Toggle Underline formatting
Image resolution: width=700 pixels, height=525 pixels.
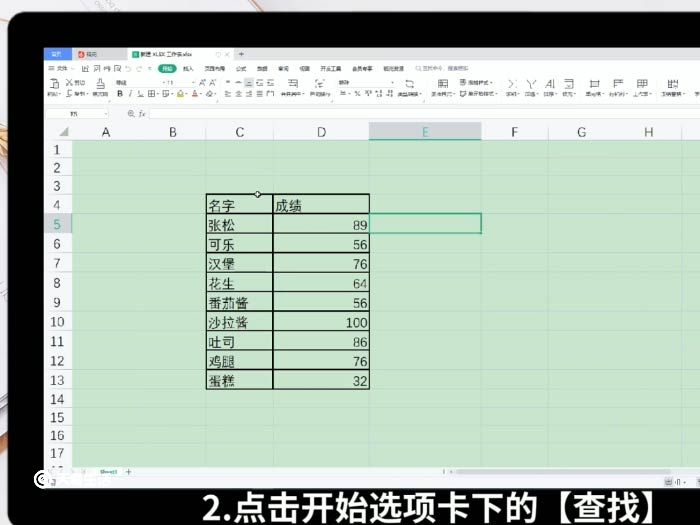(x=140, y=94)
